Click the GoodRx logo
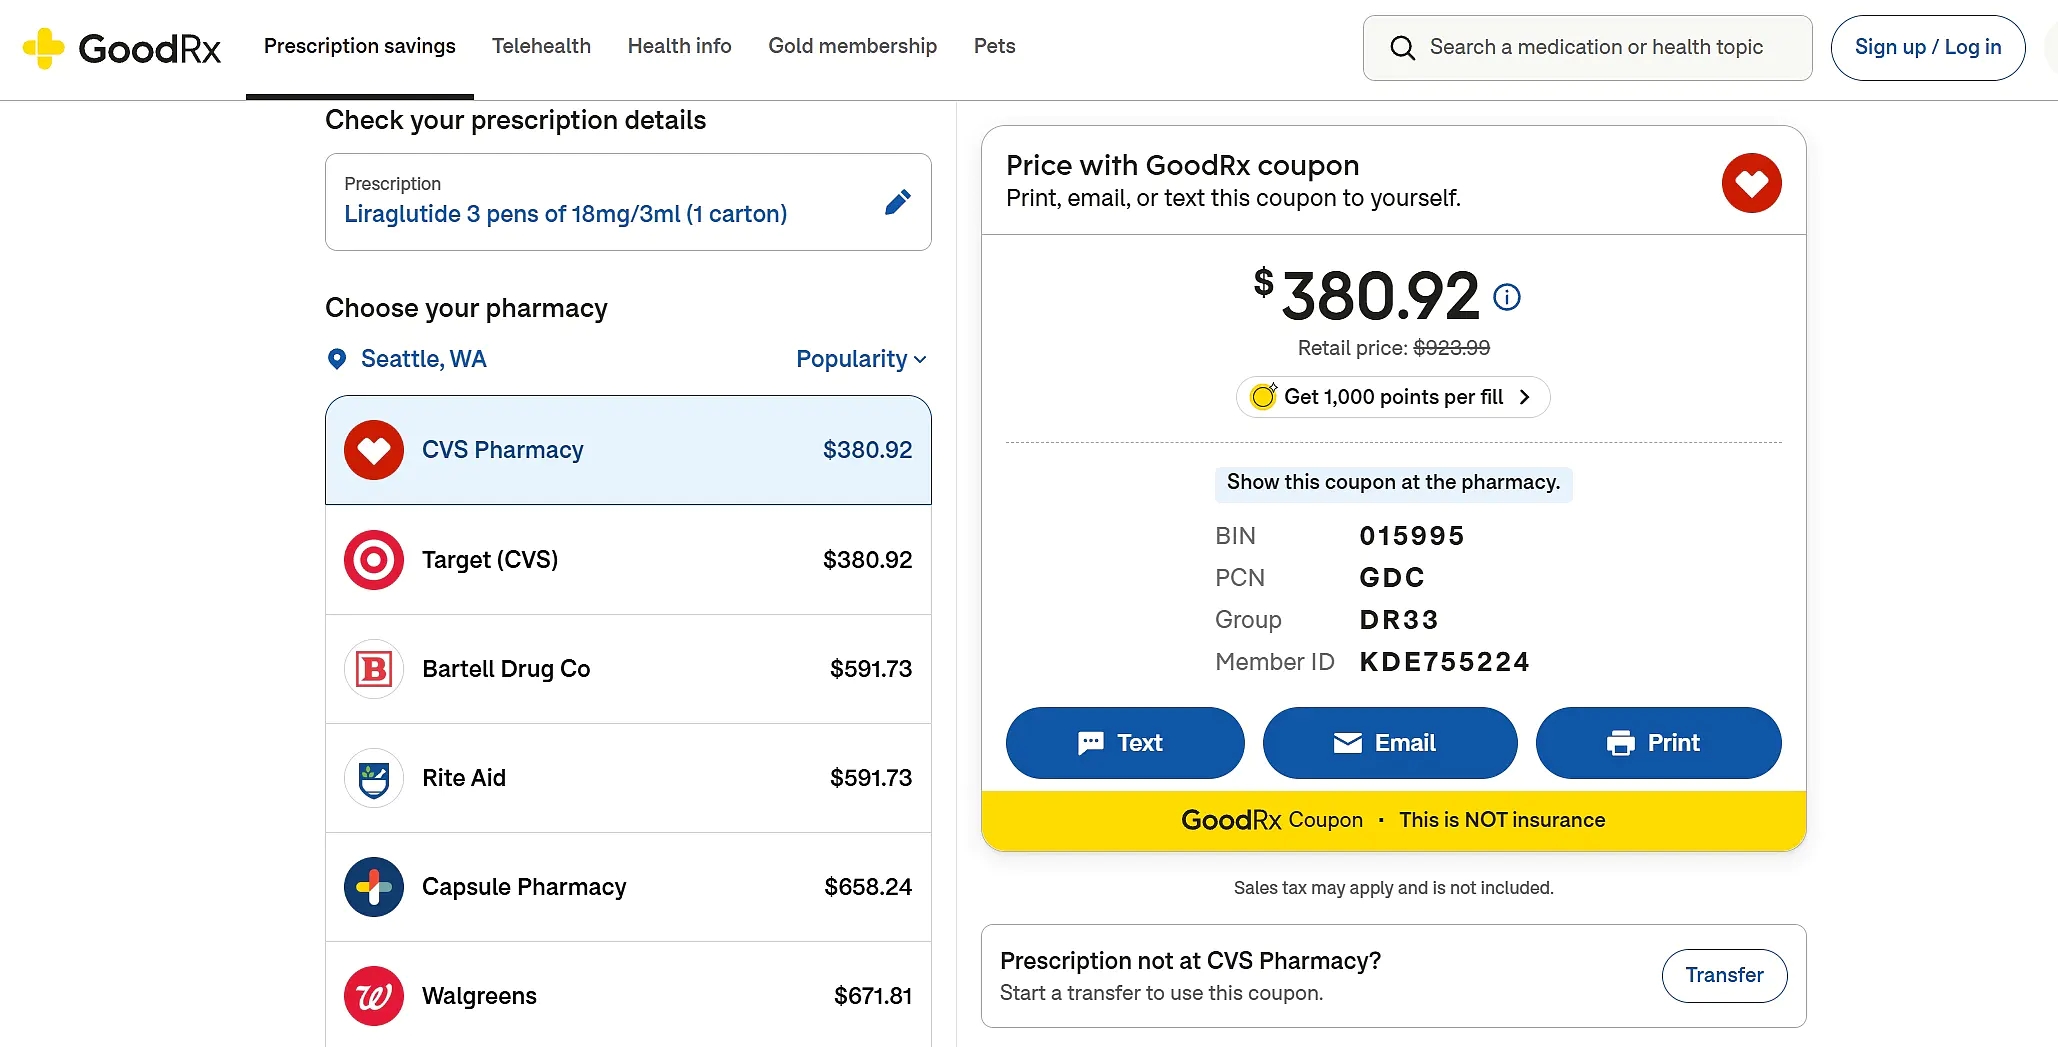The image size is (2058, 1047). click(121, 48)
